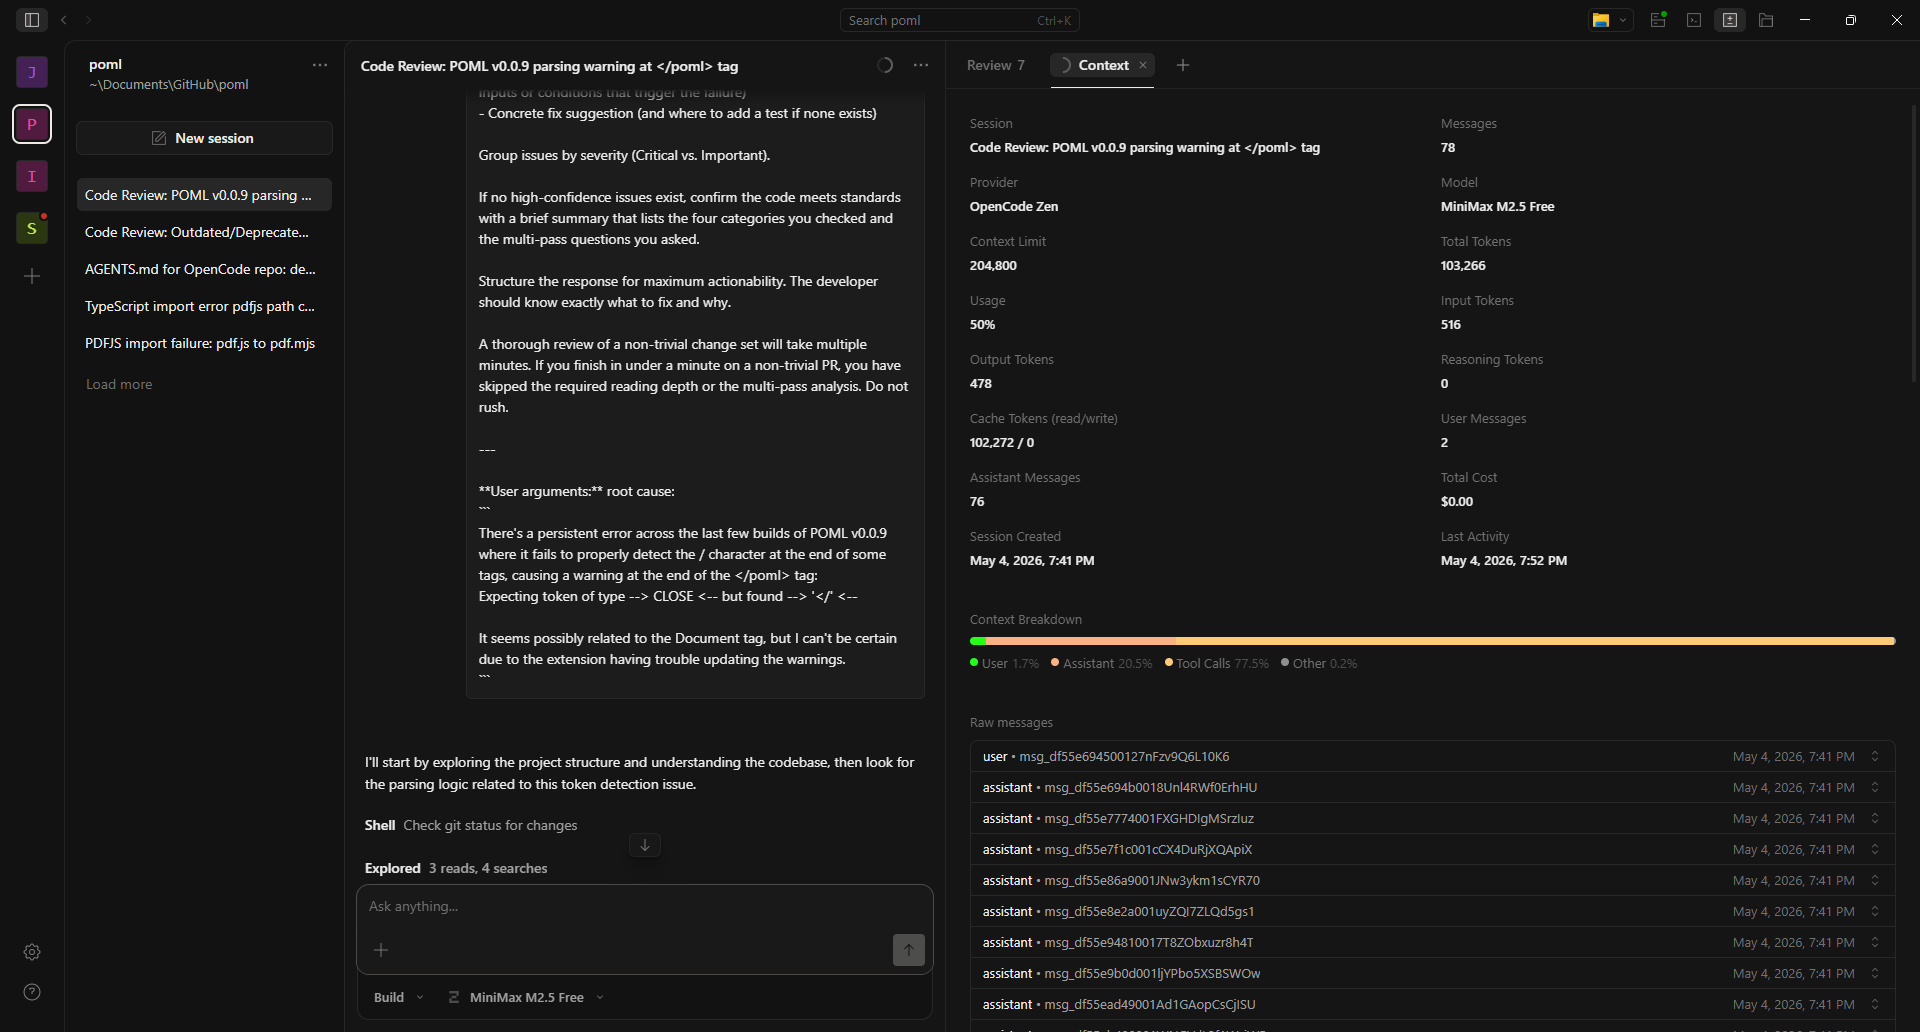Open the Build agent dropdown
Screen dimensions: 1920x1032
(x=399, y=997)
